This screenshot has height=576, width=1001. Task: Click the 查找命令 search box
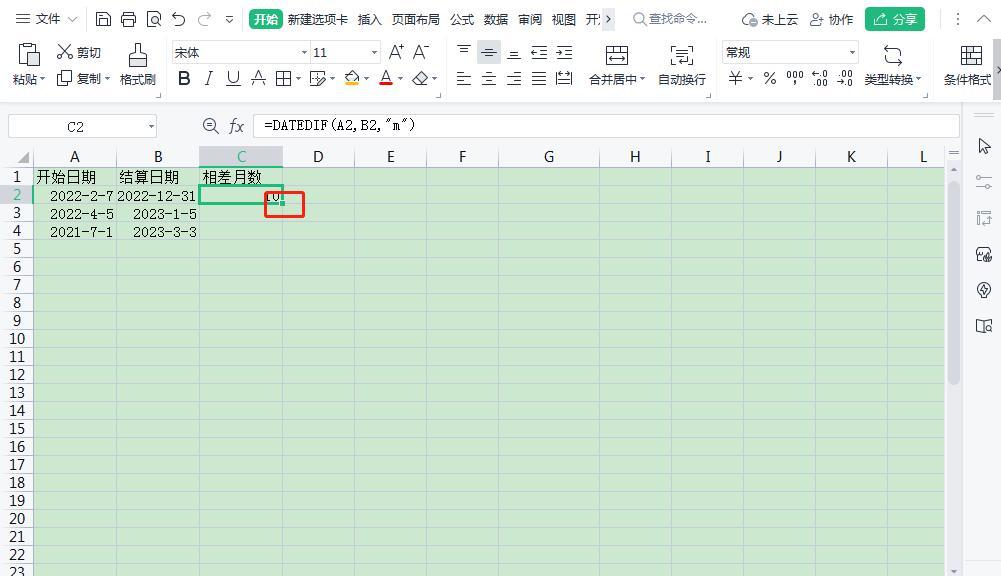pyautogui.click(x=670, y=19)
